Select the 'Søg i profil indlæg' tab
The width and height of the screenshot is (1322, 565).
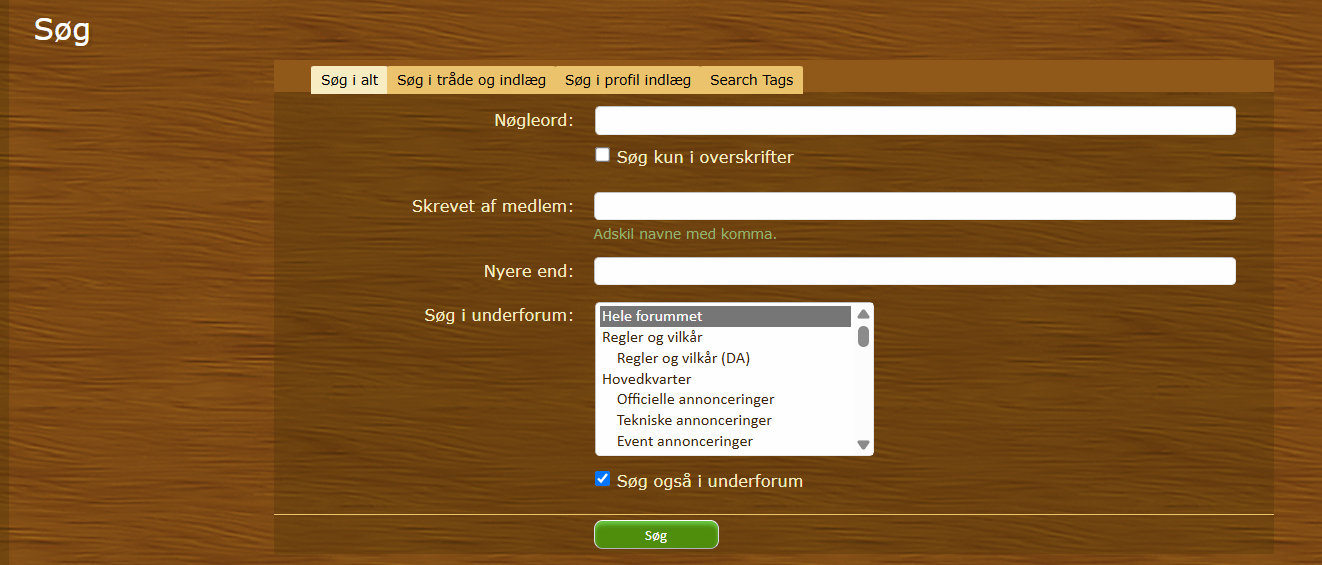(x=627, y=80)
